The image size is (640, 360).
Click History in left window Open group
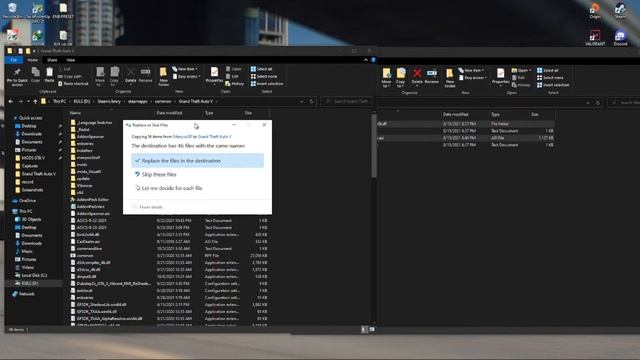point(235,84)
